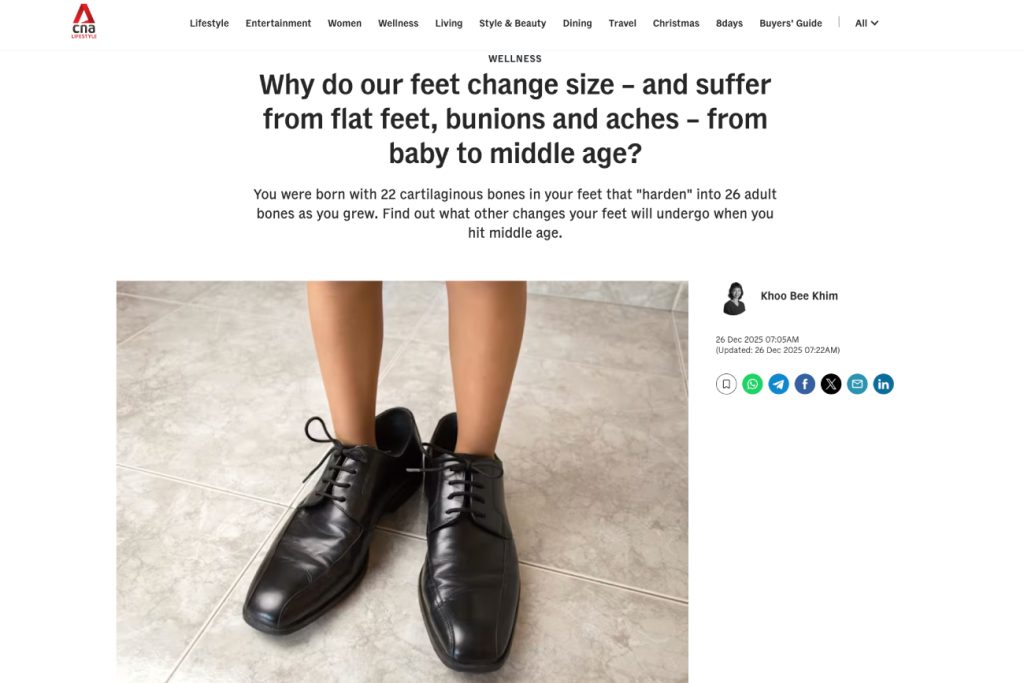Open author Khoo Bee Khim's profile
Viewport: 1024px width, 683px height.
799,296
